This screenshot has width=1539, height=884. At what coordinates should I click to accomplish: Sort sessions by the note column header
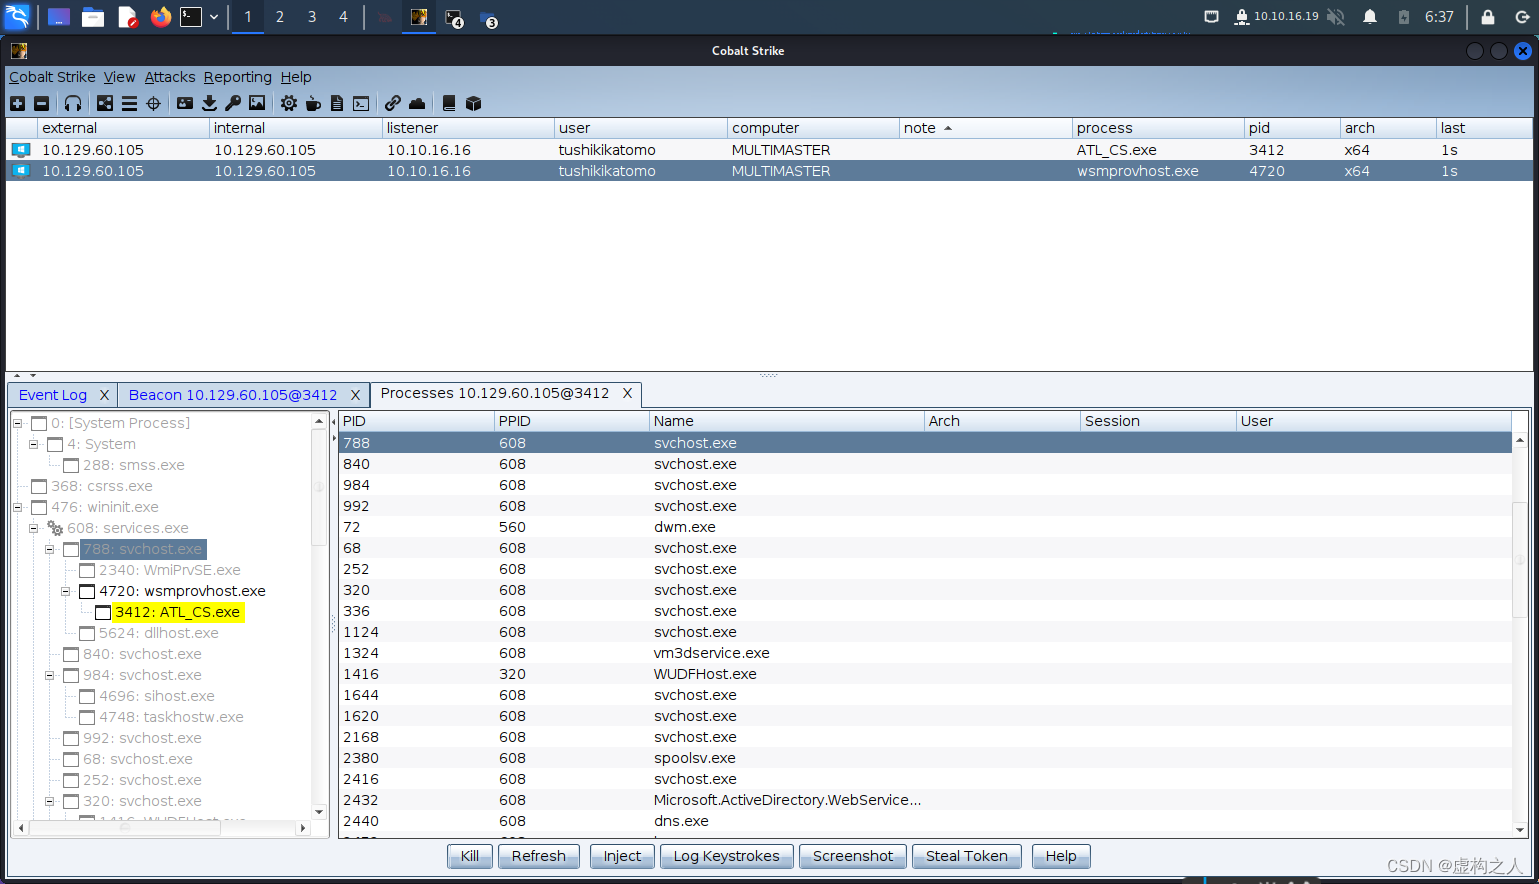(984, 128)
